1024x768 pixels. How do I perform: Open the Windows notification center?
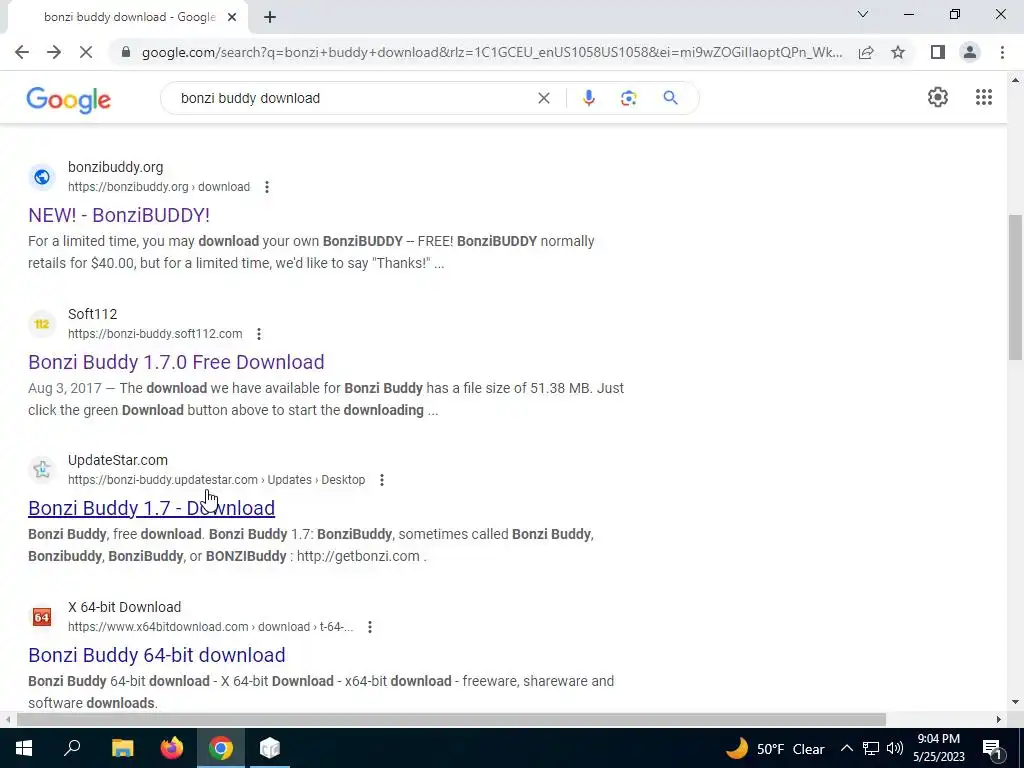click(992, 748)
